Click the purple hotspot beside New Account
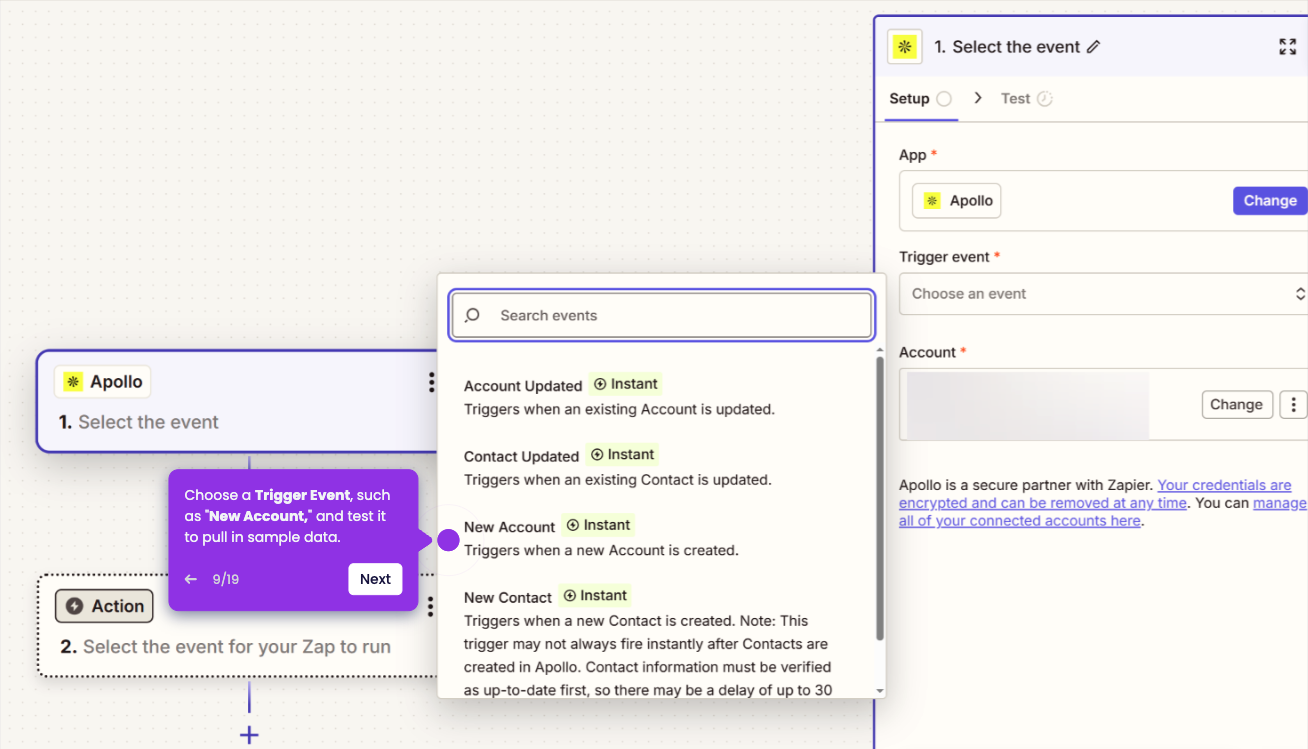Viewport: 1308px width, 749px height. click(x=448, y=540)
